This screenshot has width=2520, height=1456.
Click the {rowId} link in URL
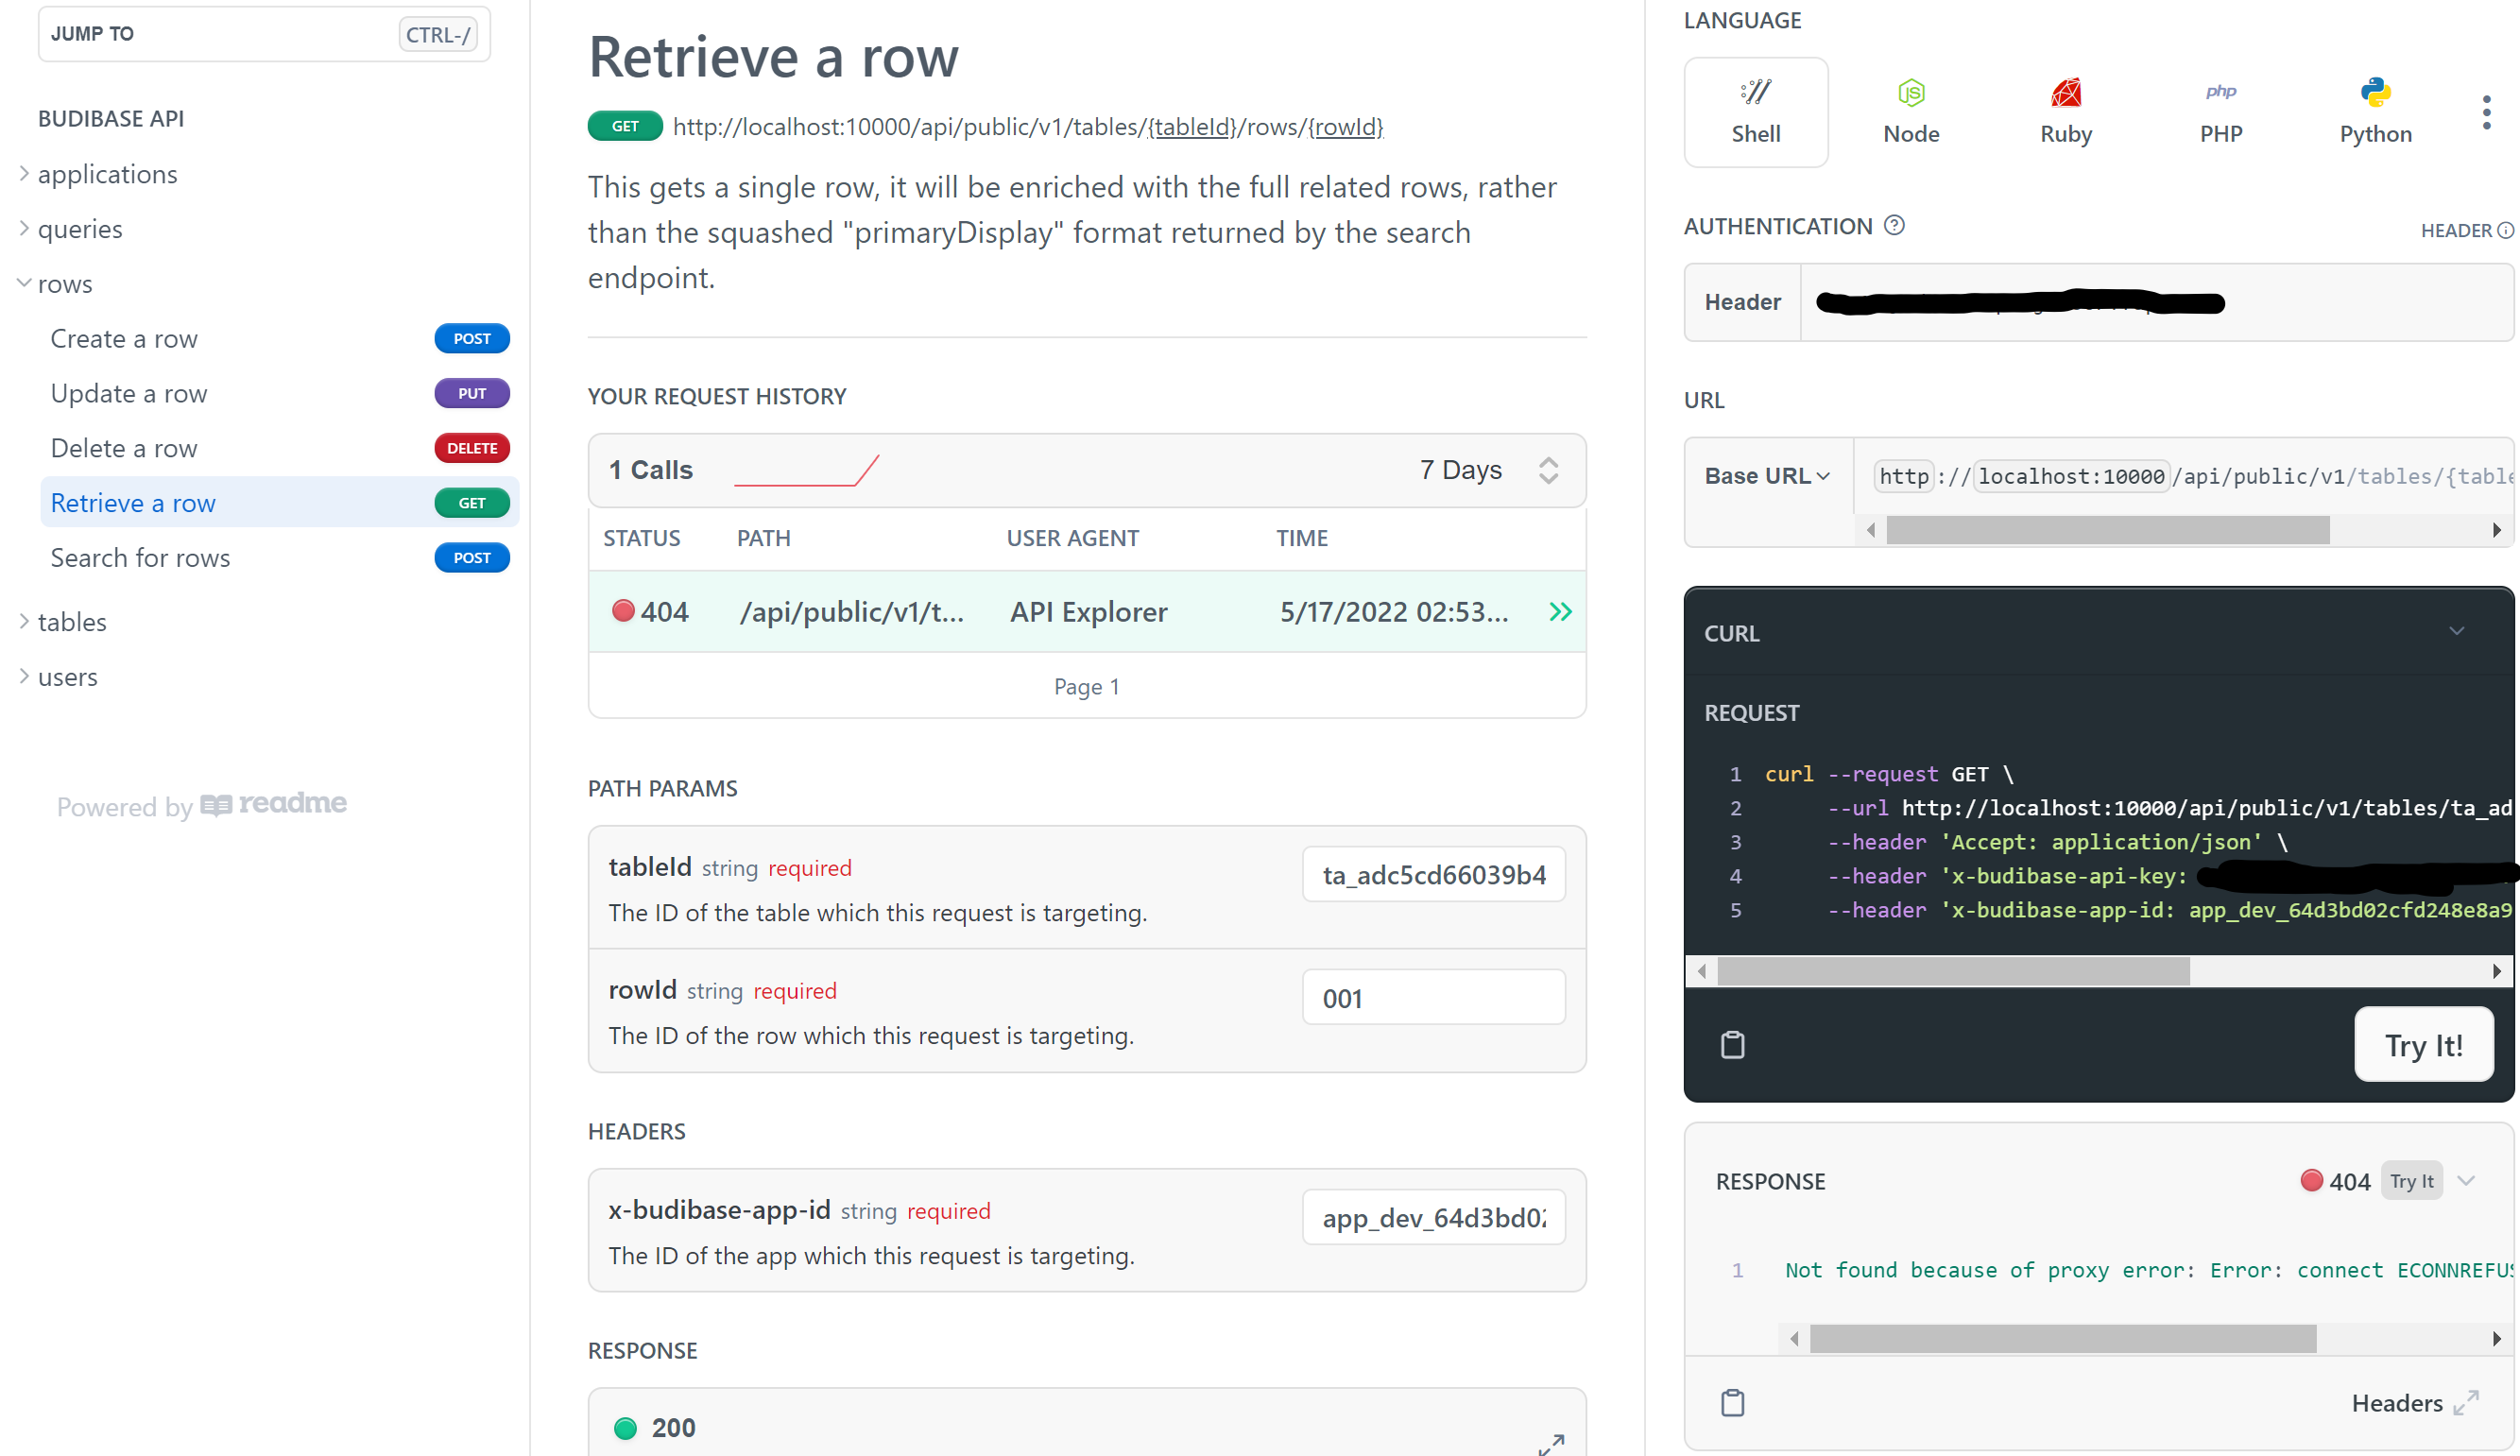1345,127
